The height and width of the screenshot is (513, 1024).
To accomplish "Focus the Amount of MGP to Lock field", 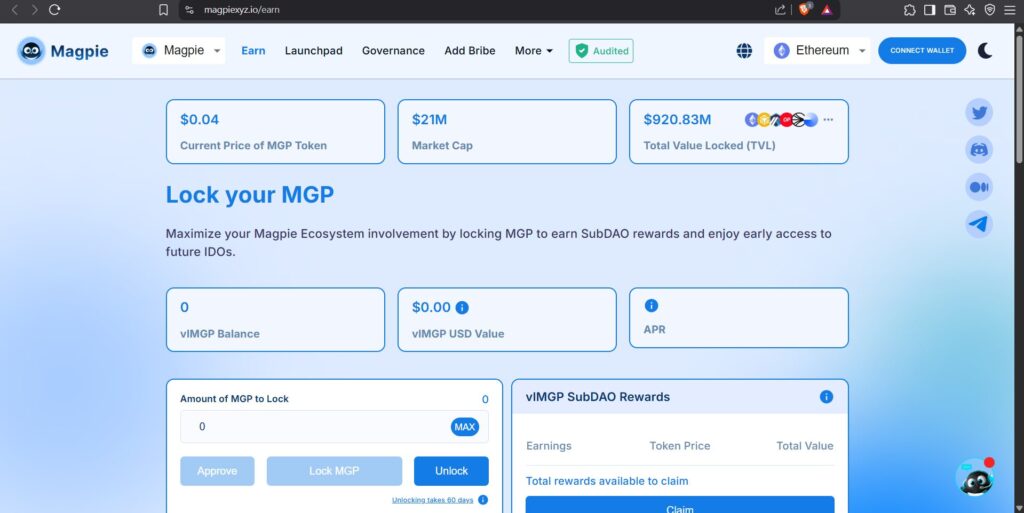I will click(334, 427).
